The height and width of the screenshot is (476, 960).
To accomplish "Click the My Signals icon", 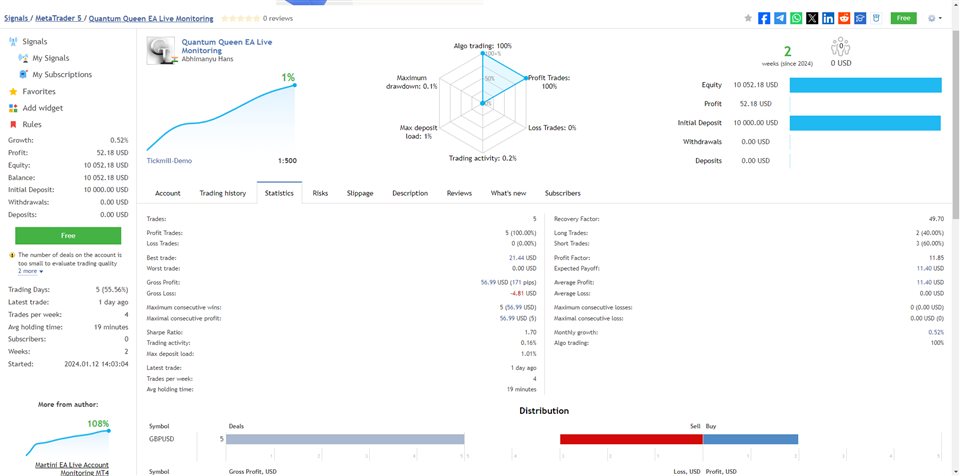I will click(x=23, y=58).
